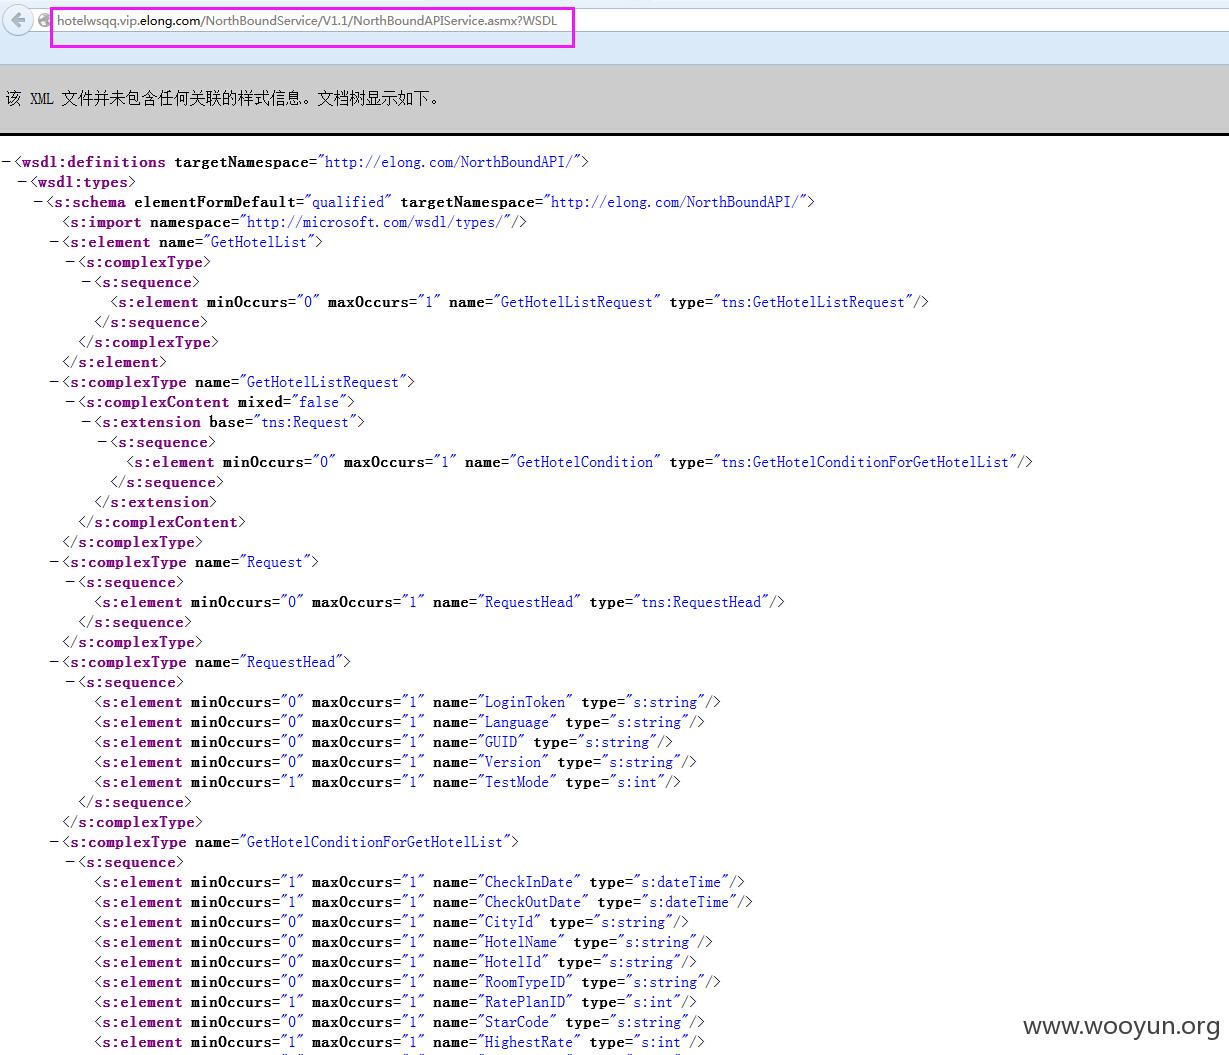Click the HotelName element line

coord(403,942)
